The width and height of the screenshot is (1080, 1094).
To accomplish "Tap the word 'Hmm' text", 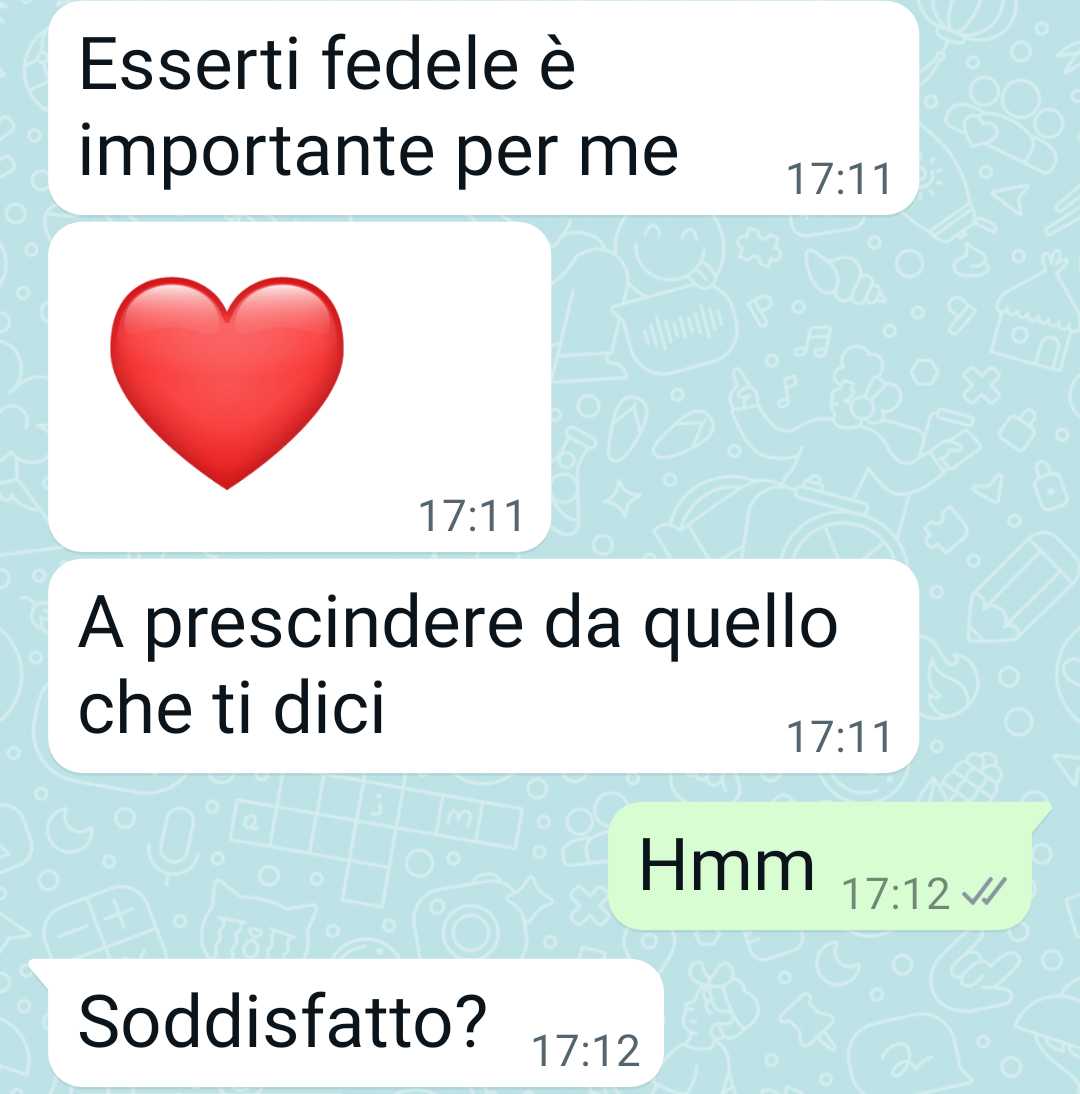I will tap(726, 865).
